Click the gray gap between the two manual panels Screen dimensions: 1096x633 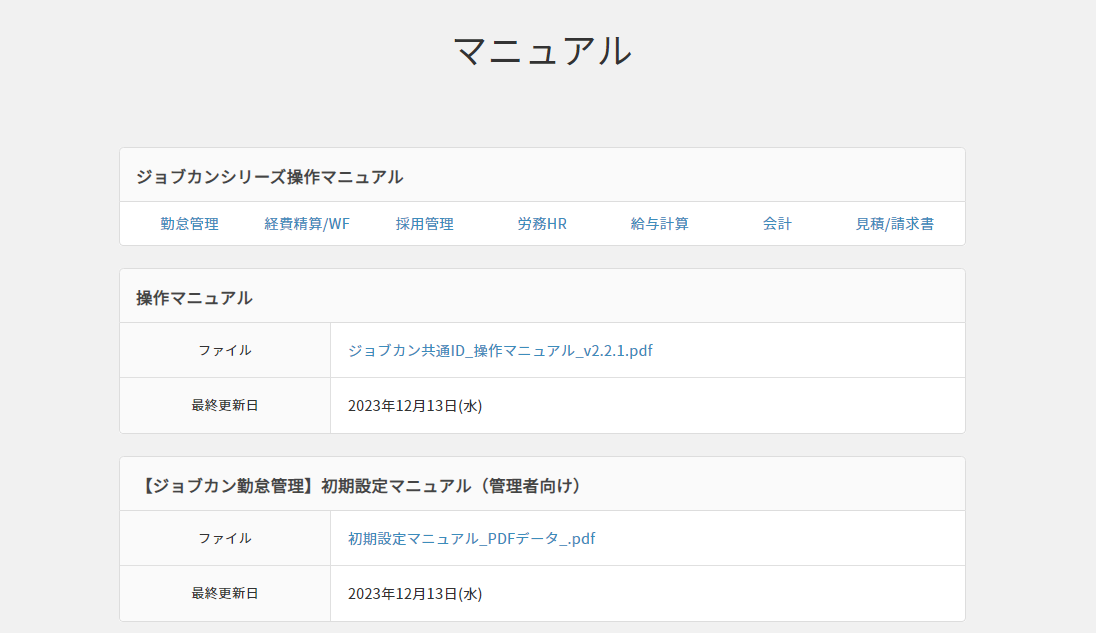pos(542,445)
